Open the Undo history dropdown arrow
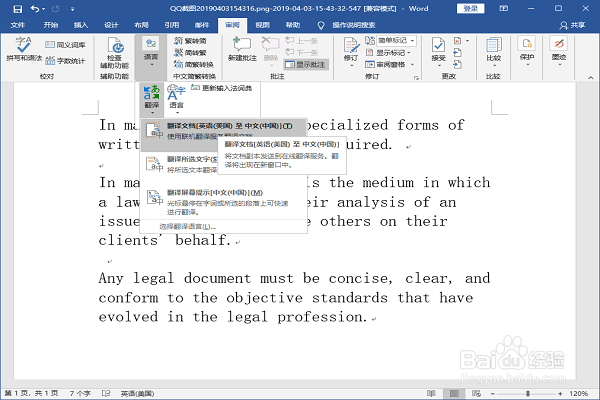600x400 pixels. [44, 9]
